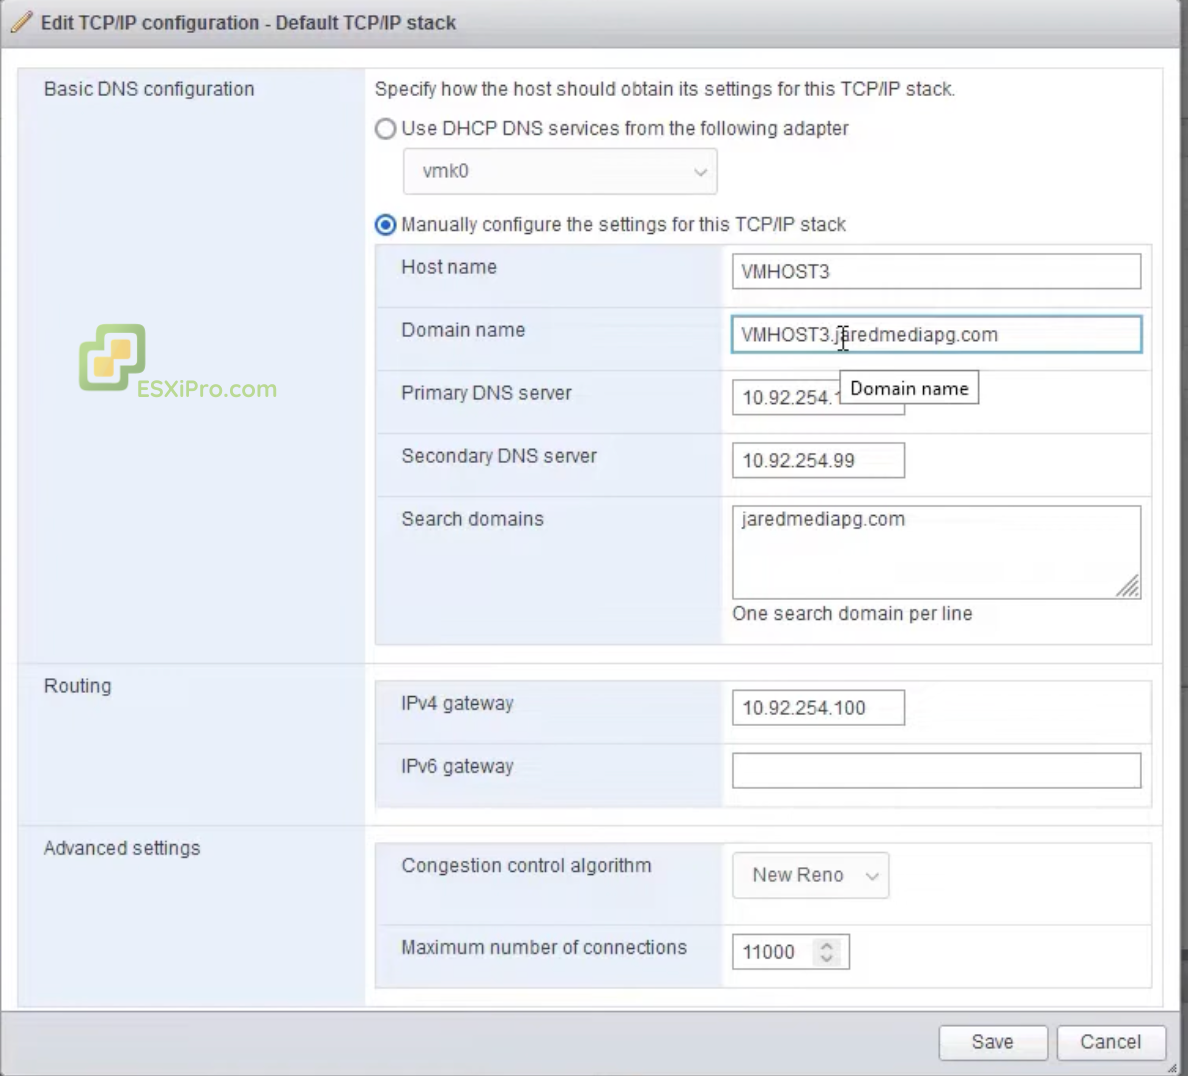Open the congestion control algorithm dropdown
The image size is (1188, 1076).
pos(810,875)
